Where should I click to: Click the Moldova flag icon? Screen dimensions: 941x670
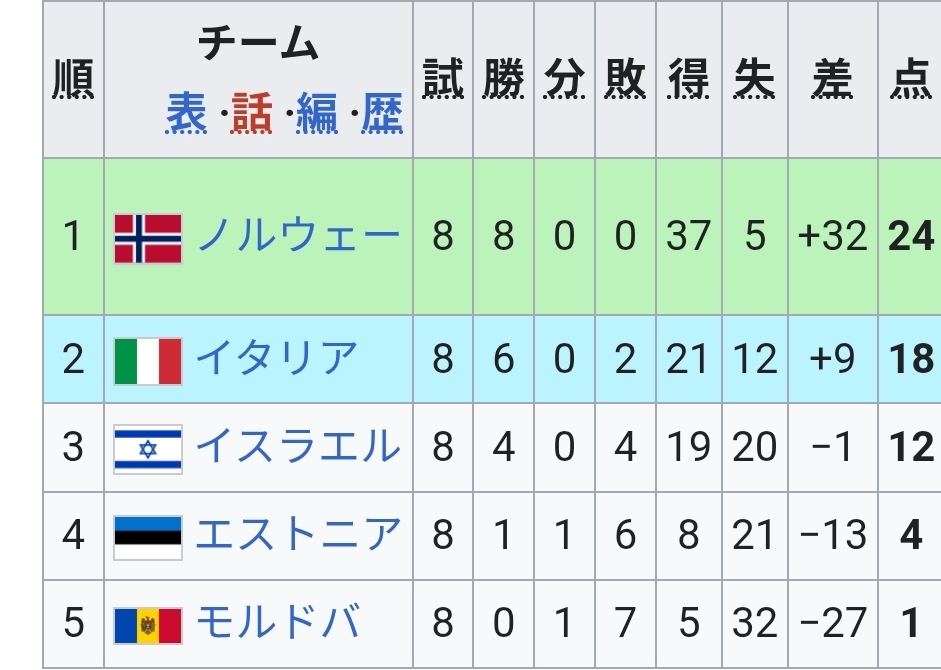tap(148, 625)
